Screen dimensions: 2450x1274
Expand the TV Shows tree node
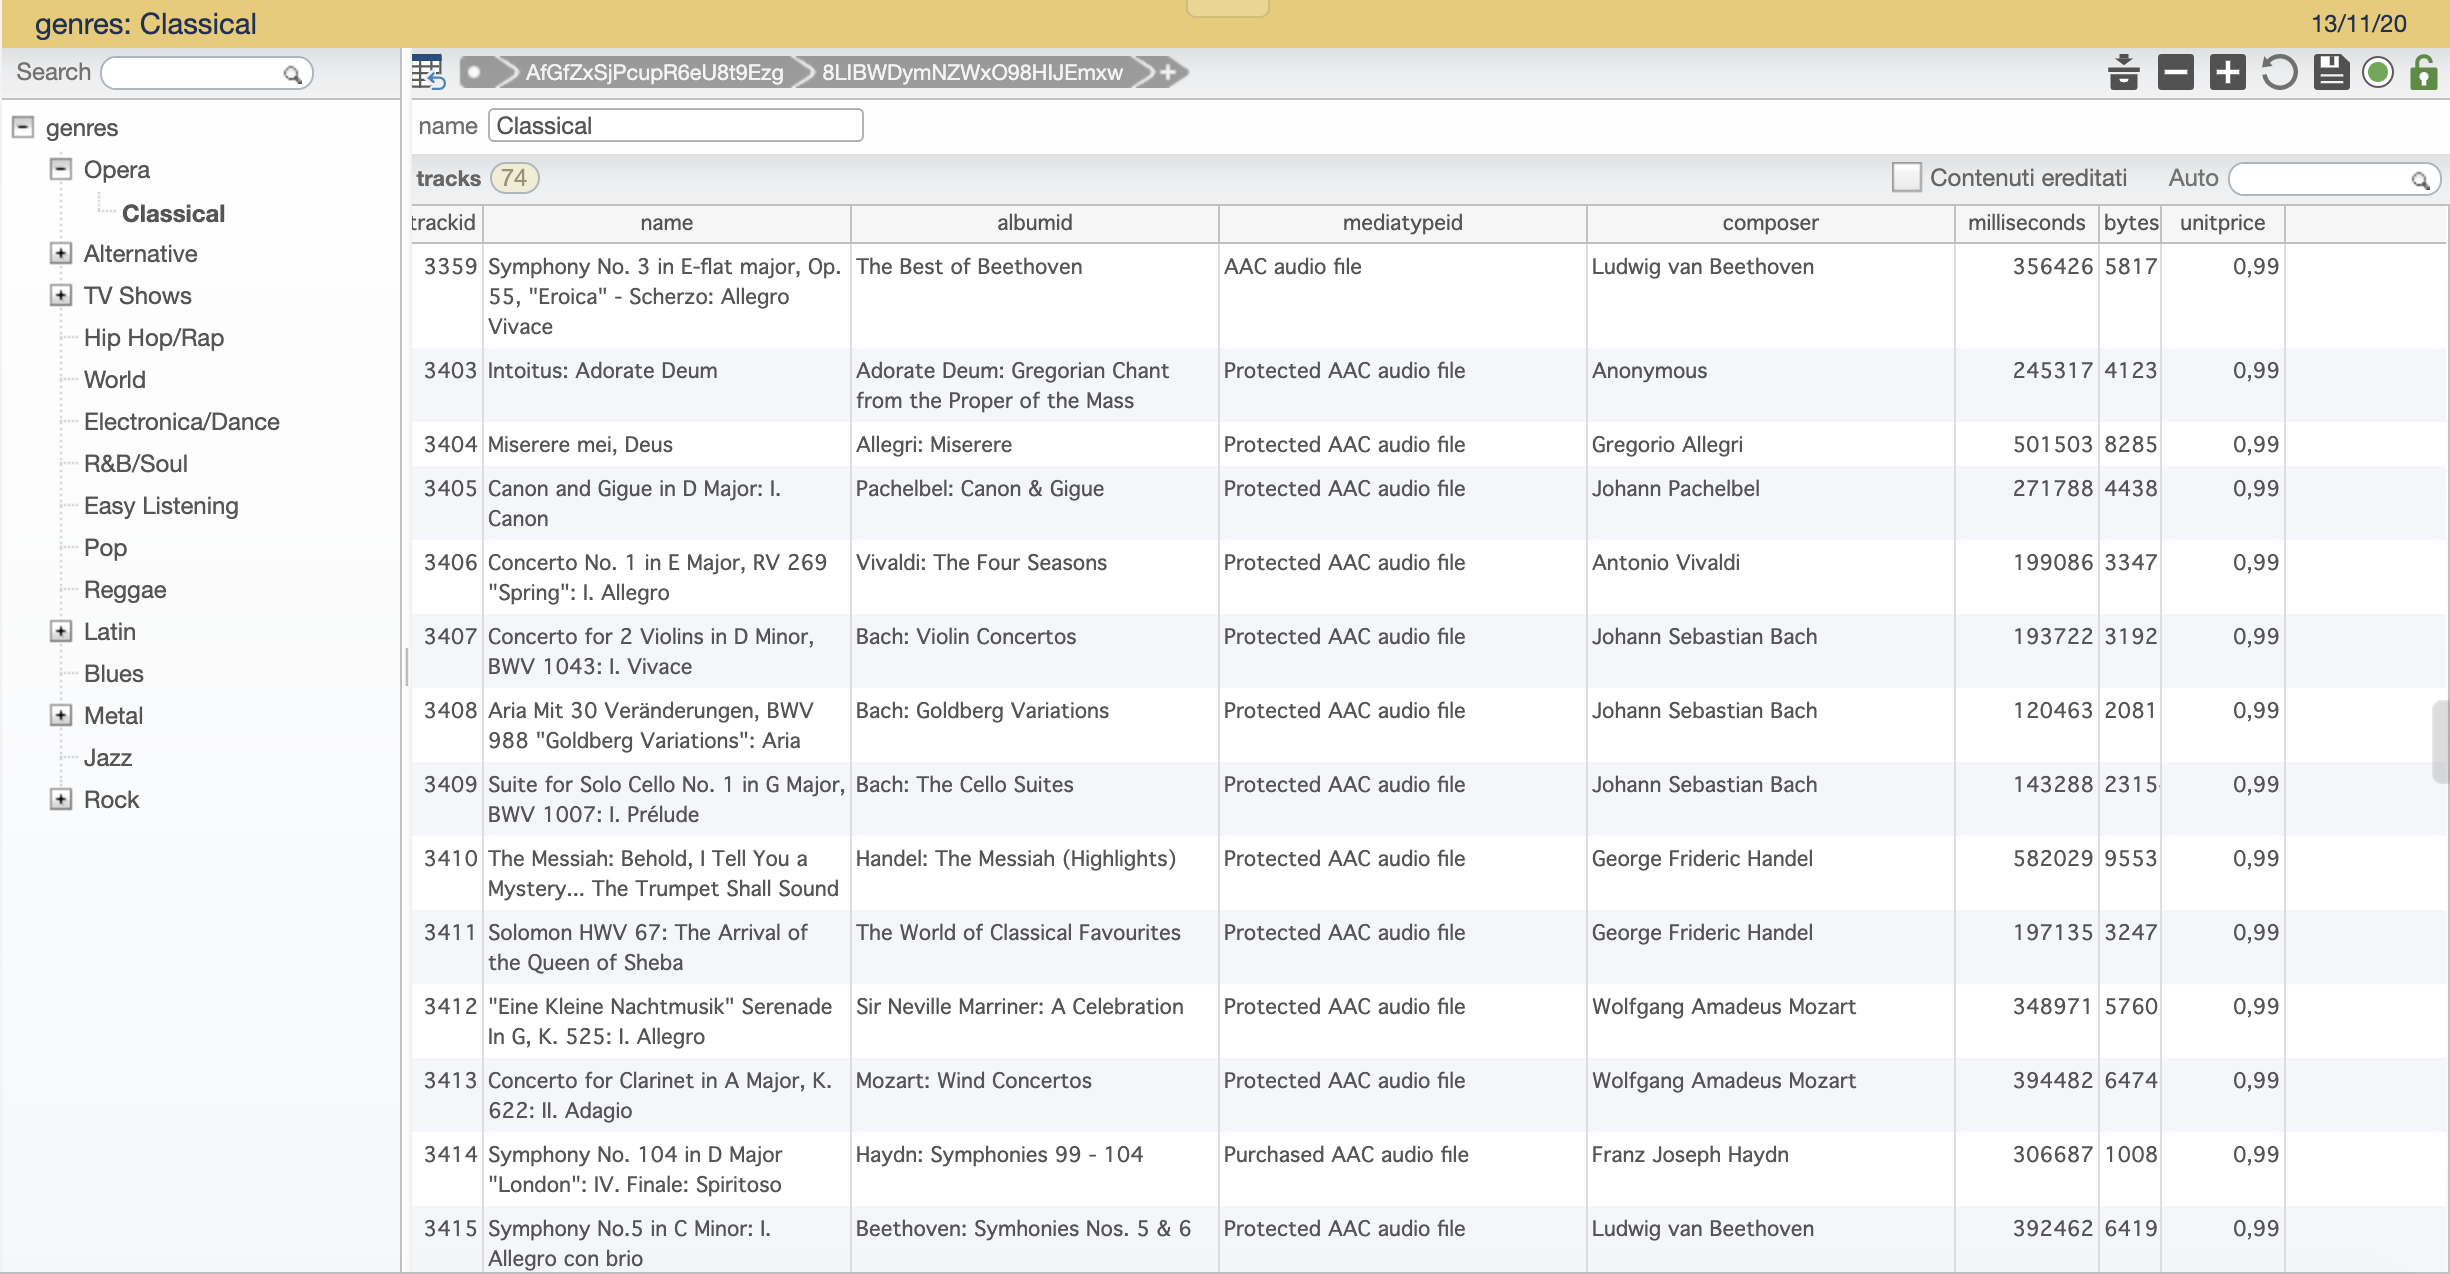pyautogui.click(x=61, y=295)
